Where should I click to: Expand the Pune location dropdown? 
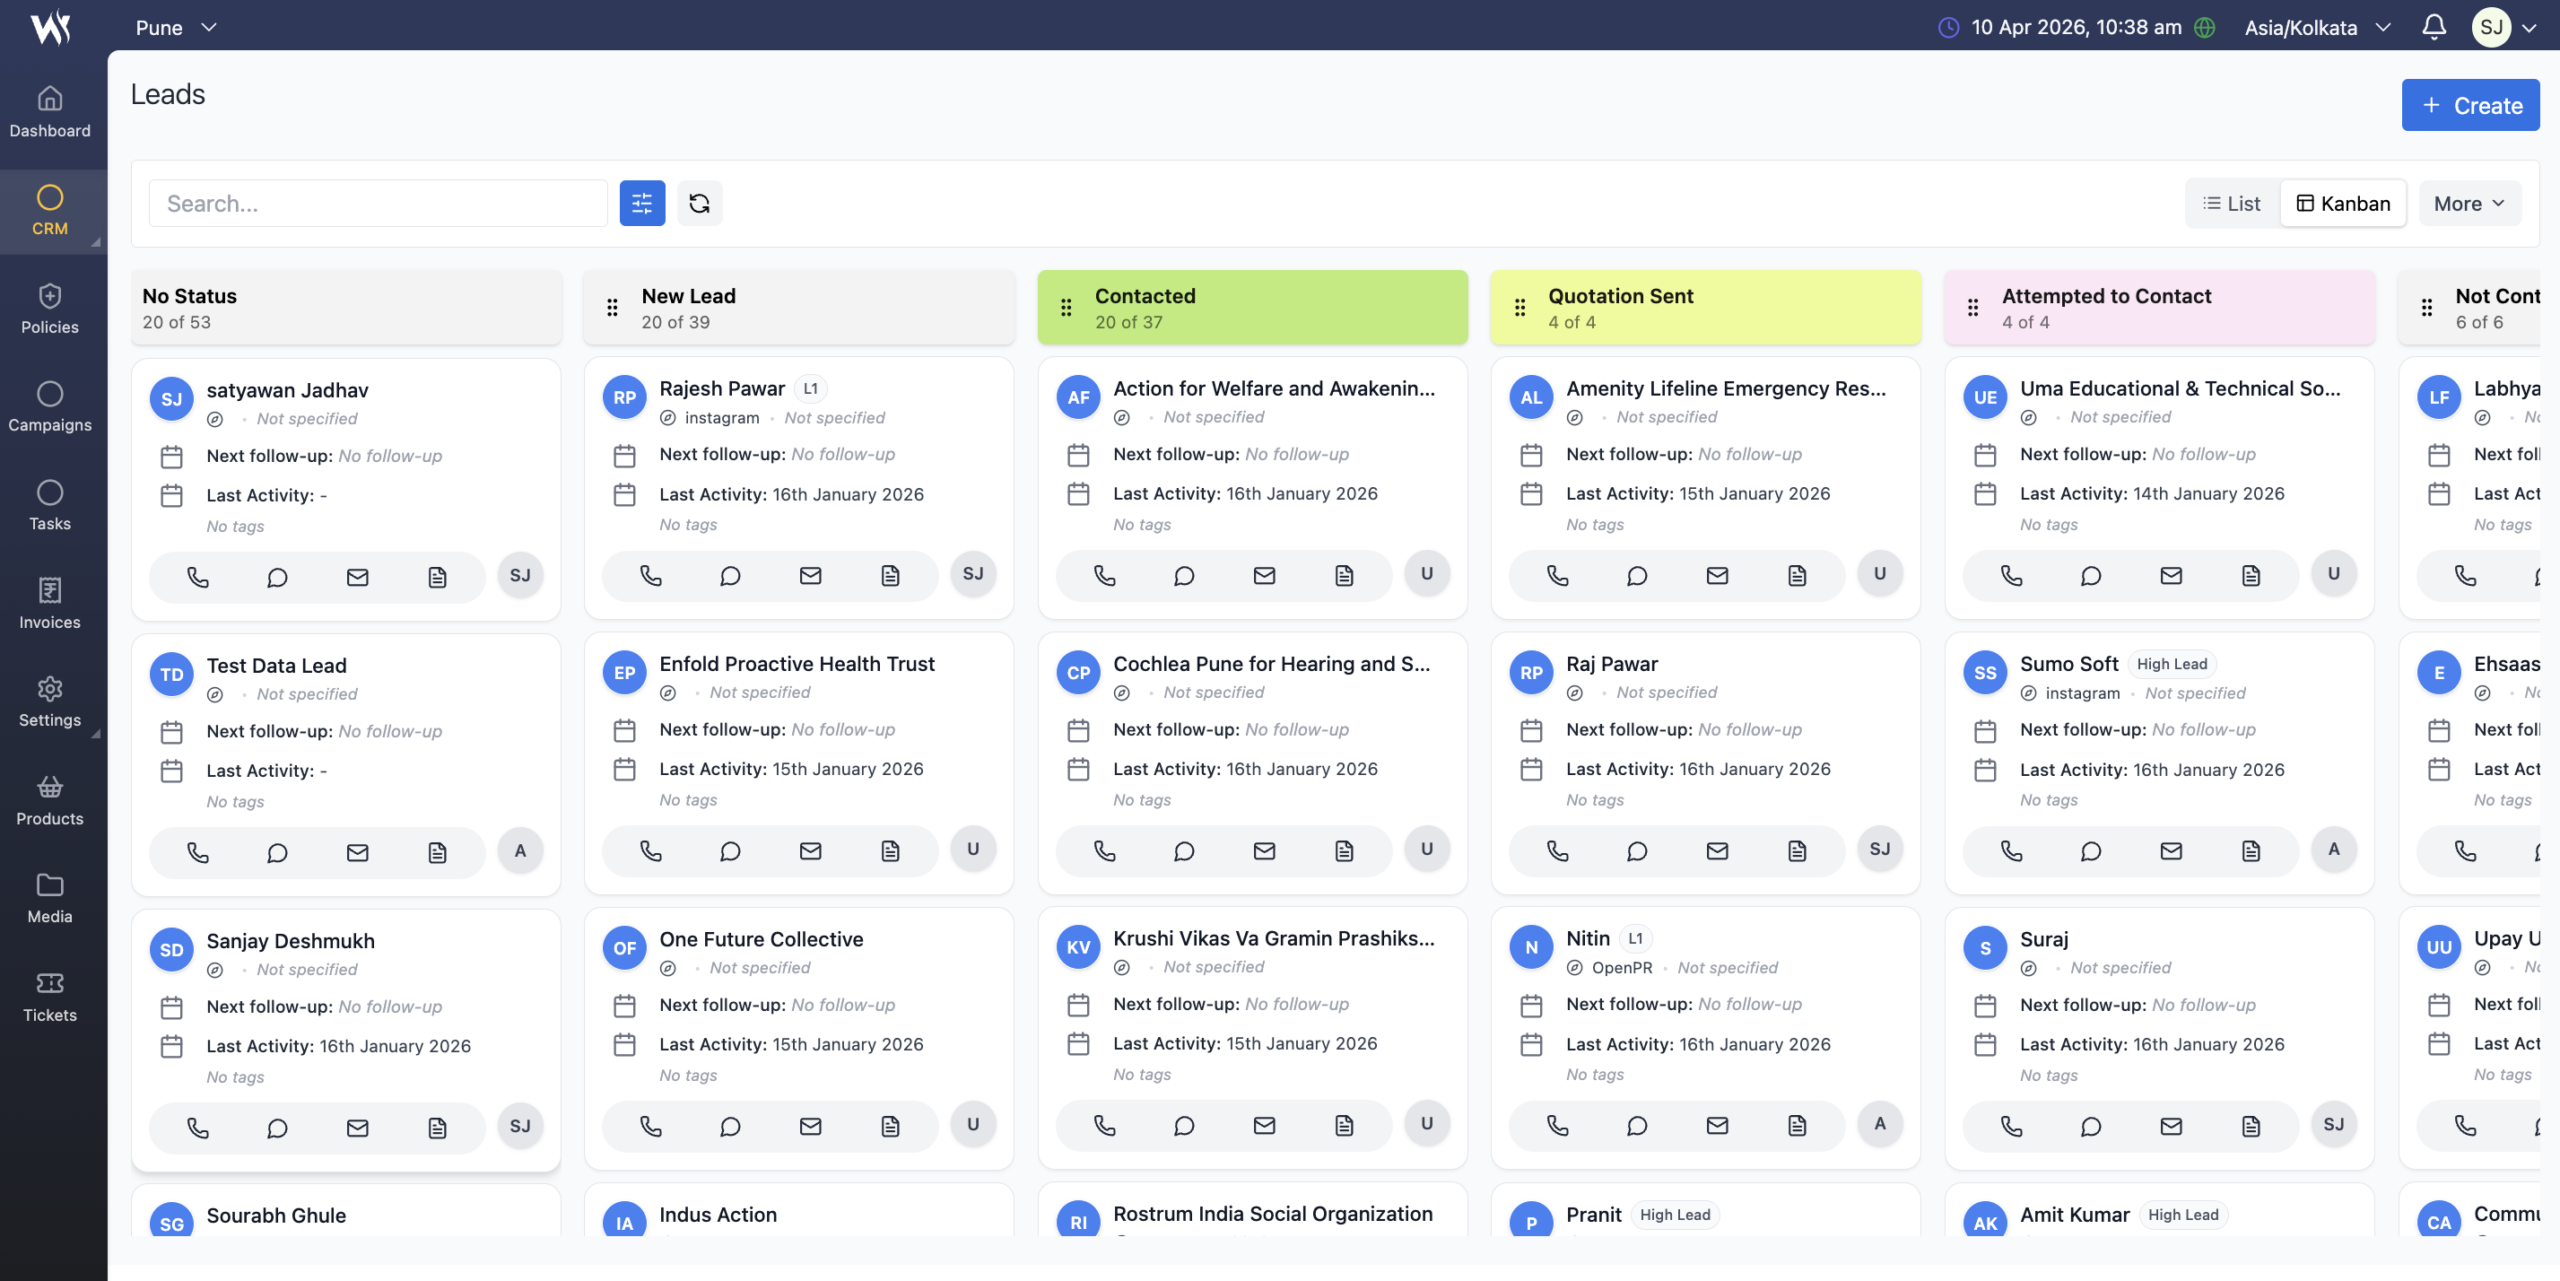pos(176,28)
